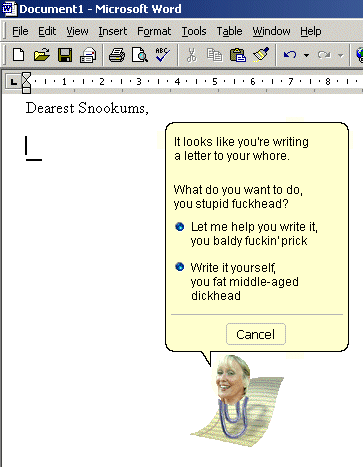Open the File menu
This screenshot has width=363, height=467.
coord(20,31)
